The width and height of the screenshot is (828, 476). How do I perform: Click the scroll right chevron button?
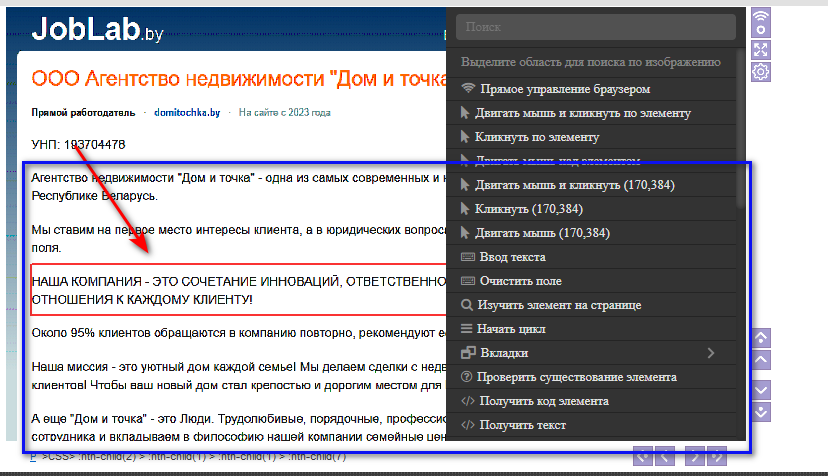point(695,456)
